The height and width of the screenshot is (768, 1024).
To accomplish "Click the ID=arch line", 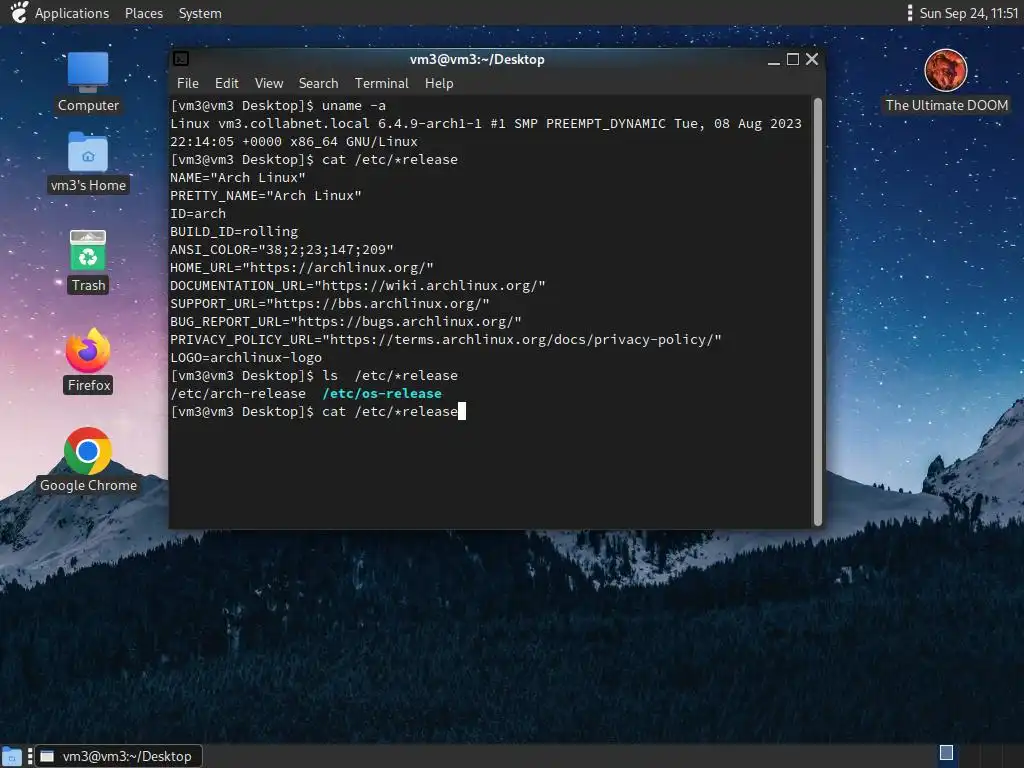I will pos(198,214).
